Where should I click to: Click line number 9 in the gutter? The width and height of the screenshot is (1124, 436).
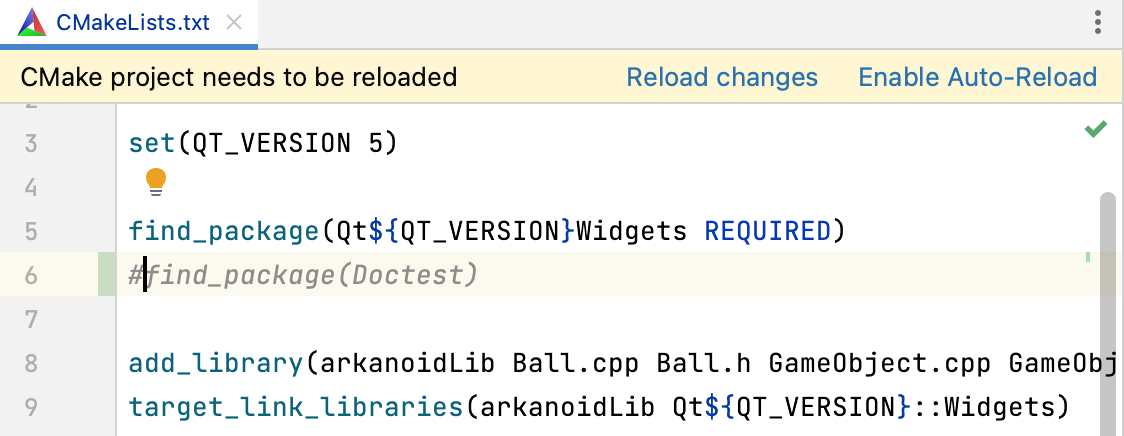(30, 407)
